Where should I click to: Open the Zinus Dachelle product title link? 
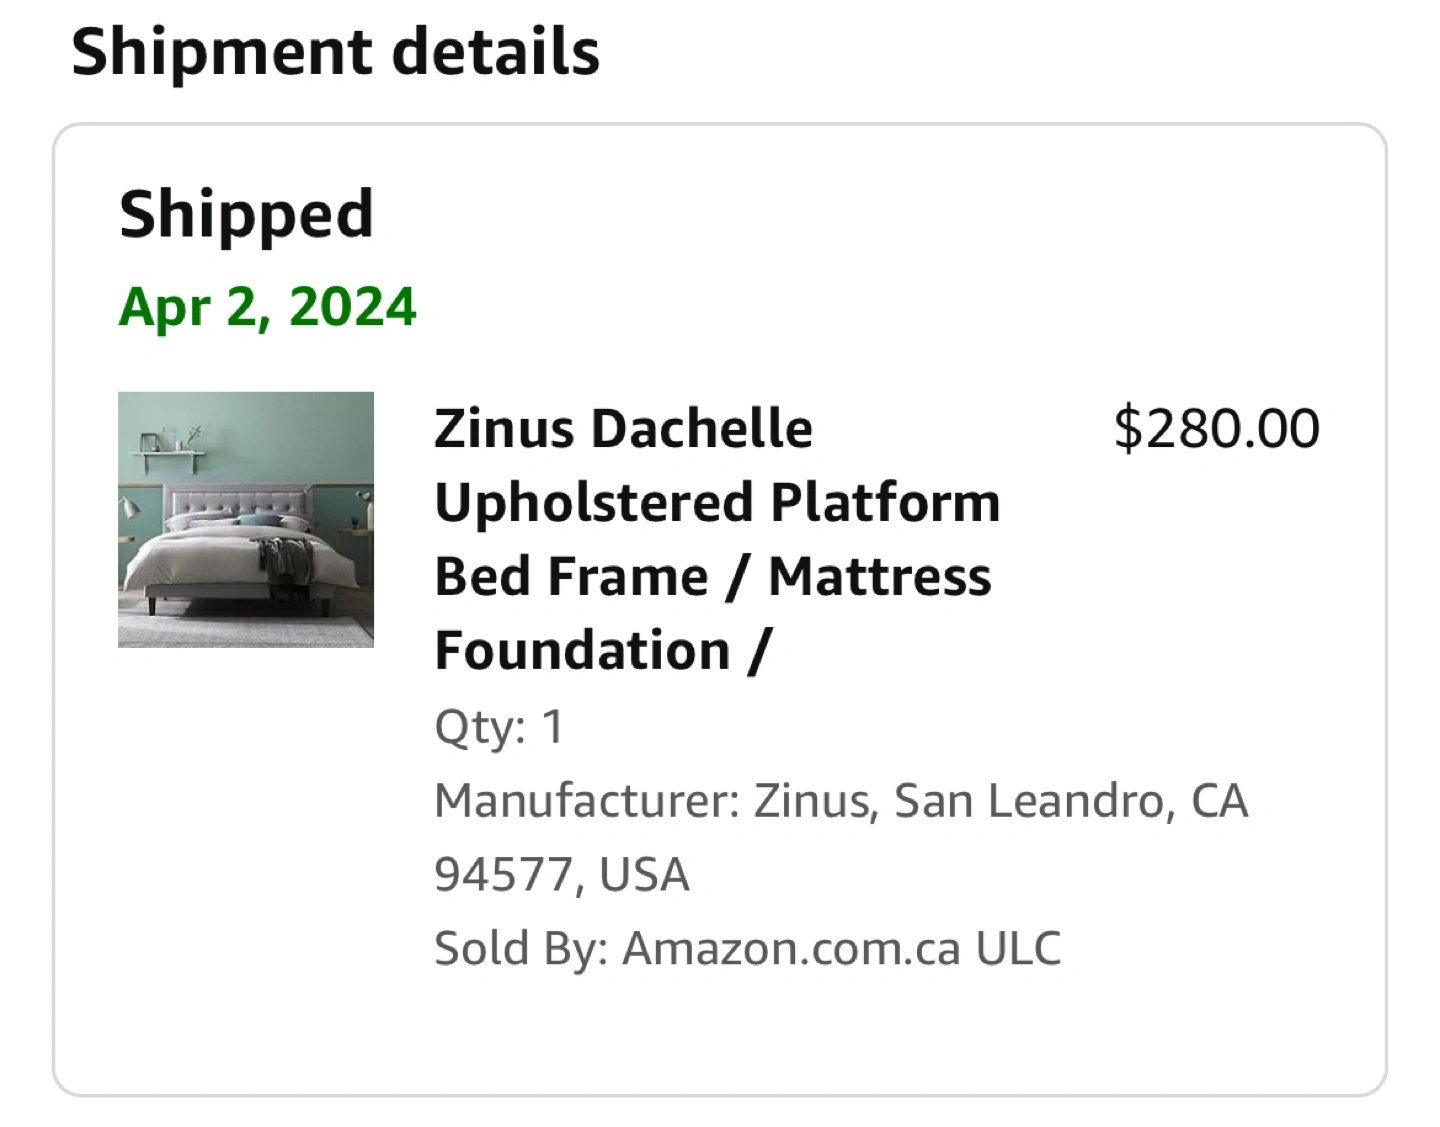pyautogui.click(x=623, y=429)
